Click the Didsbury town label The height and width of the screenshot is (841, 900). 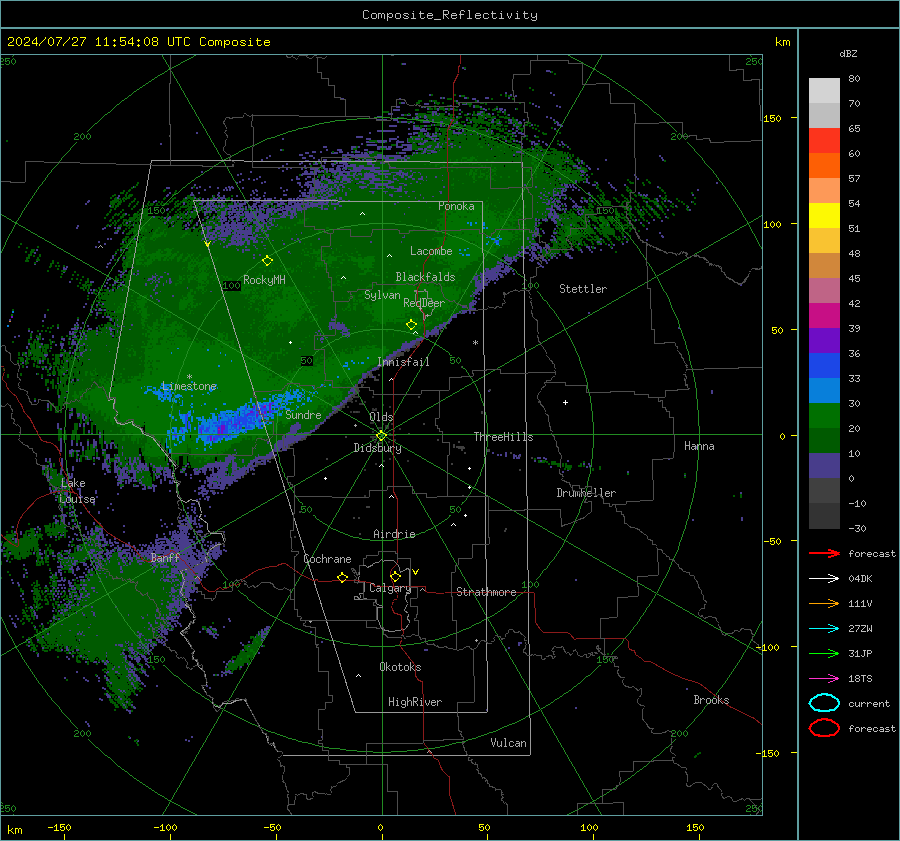pyautogui.click(x=377, y=448)
